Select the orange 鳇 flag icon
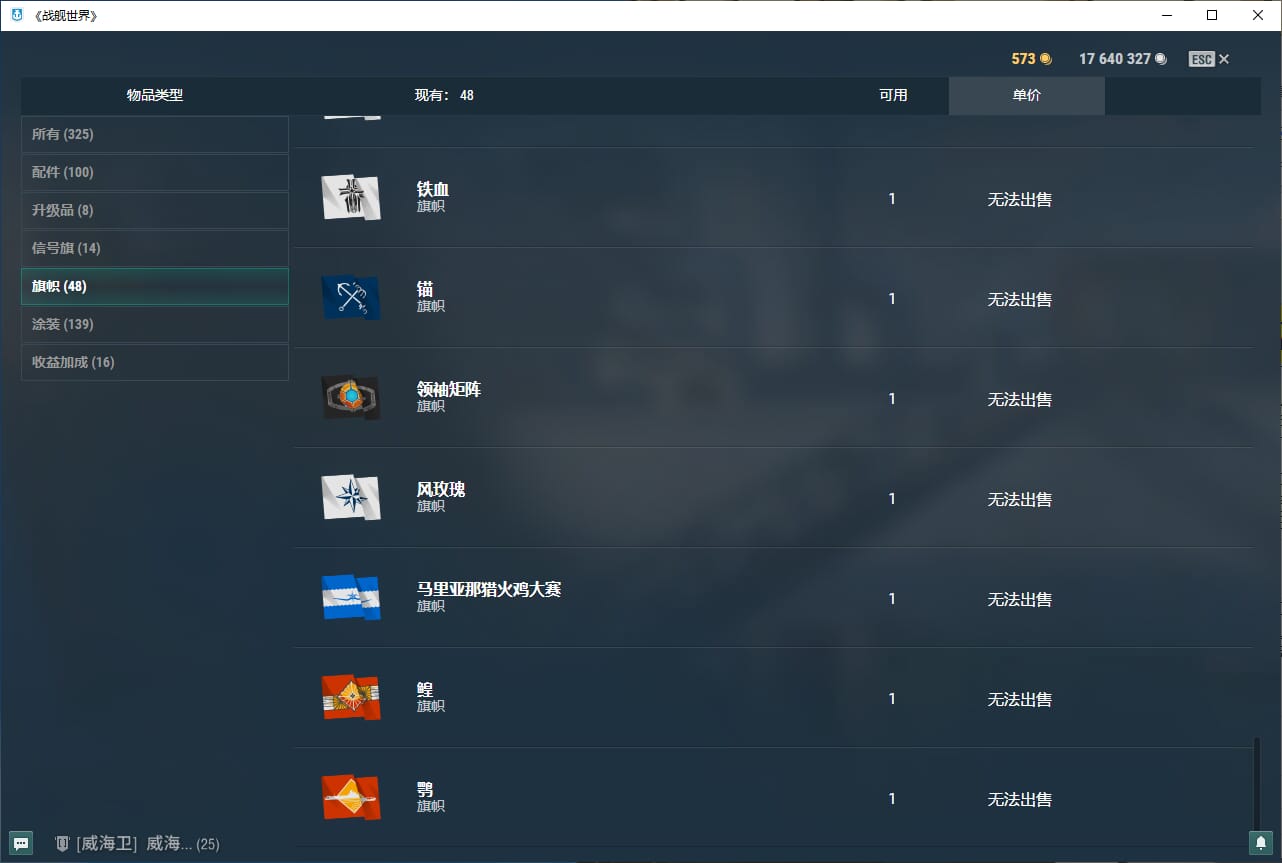 (350, 698)
